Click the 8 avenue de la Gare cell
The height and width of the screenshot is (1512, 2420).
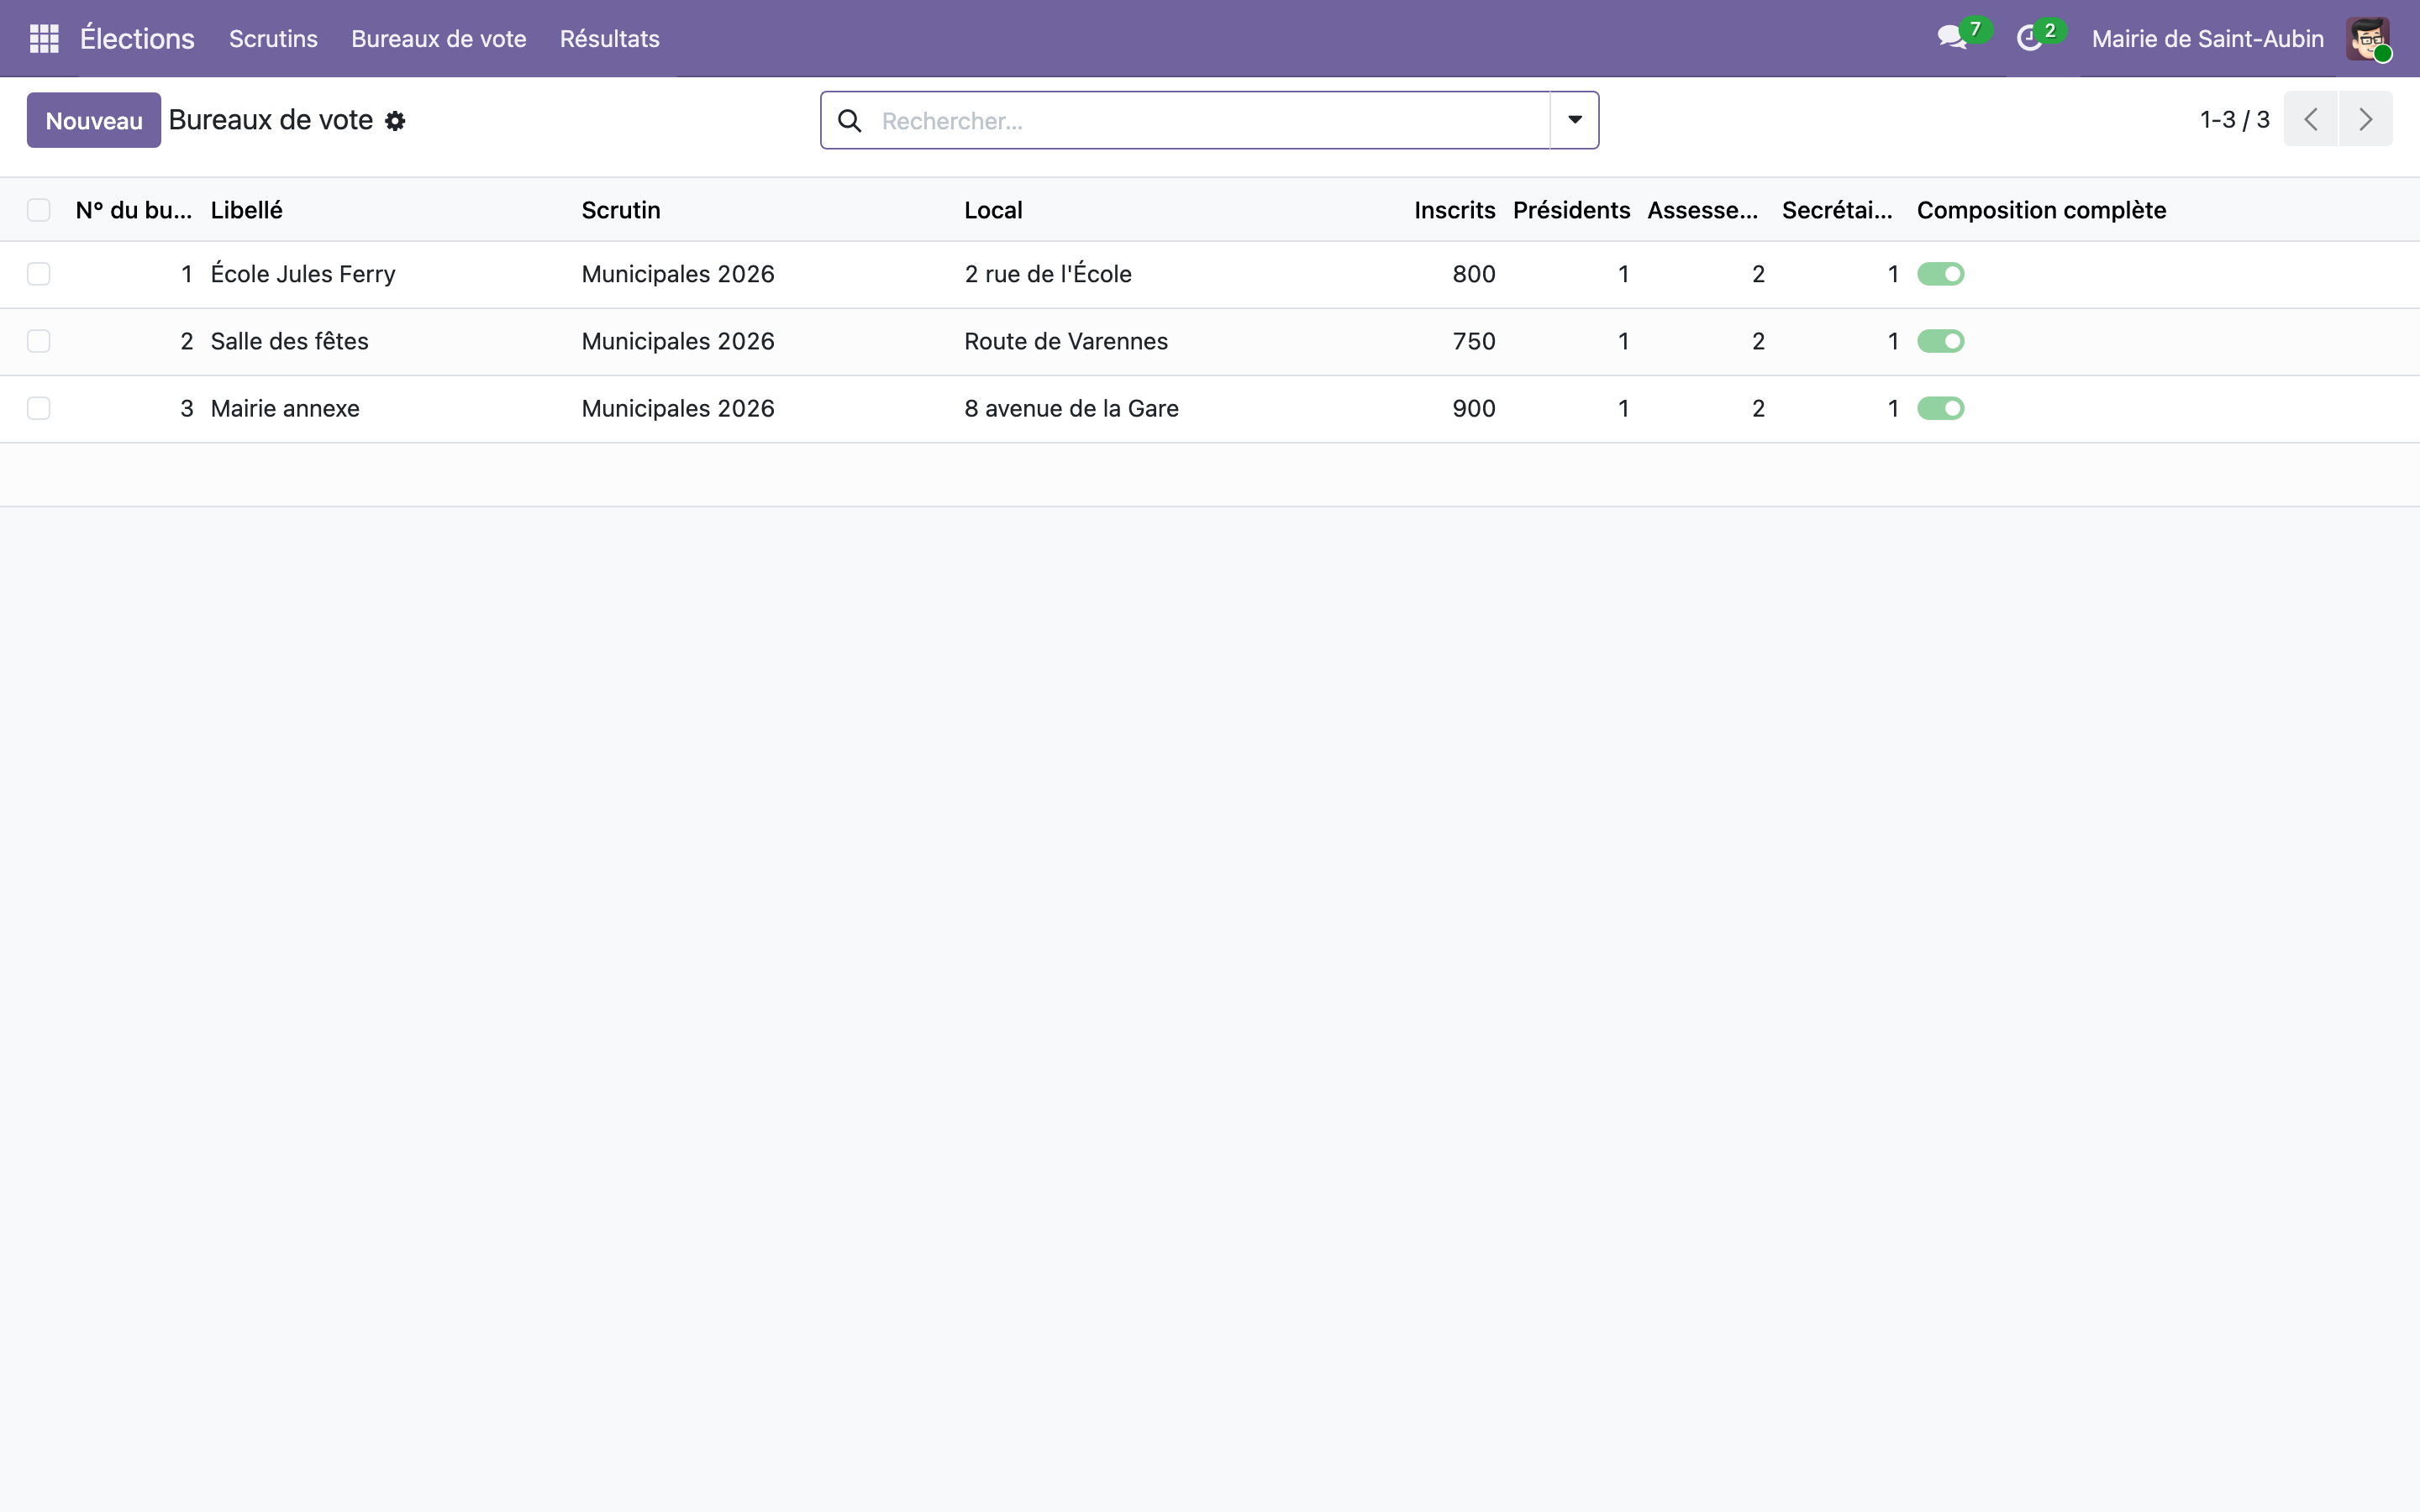click(x=1071, y=408)
